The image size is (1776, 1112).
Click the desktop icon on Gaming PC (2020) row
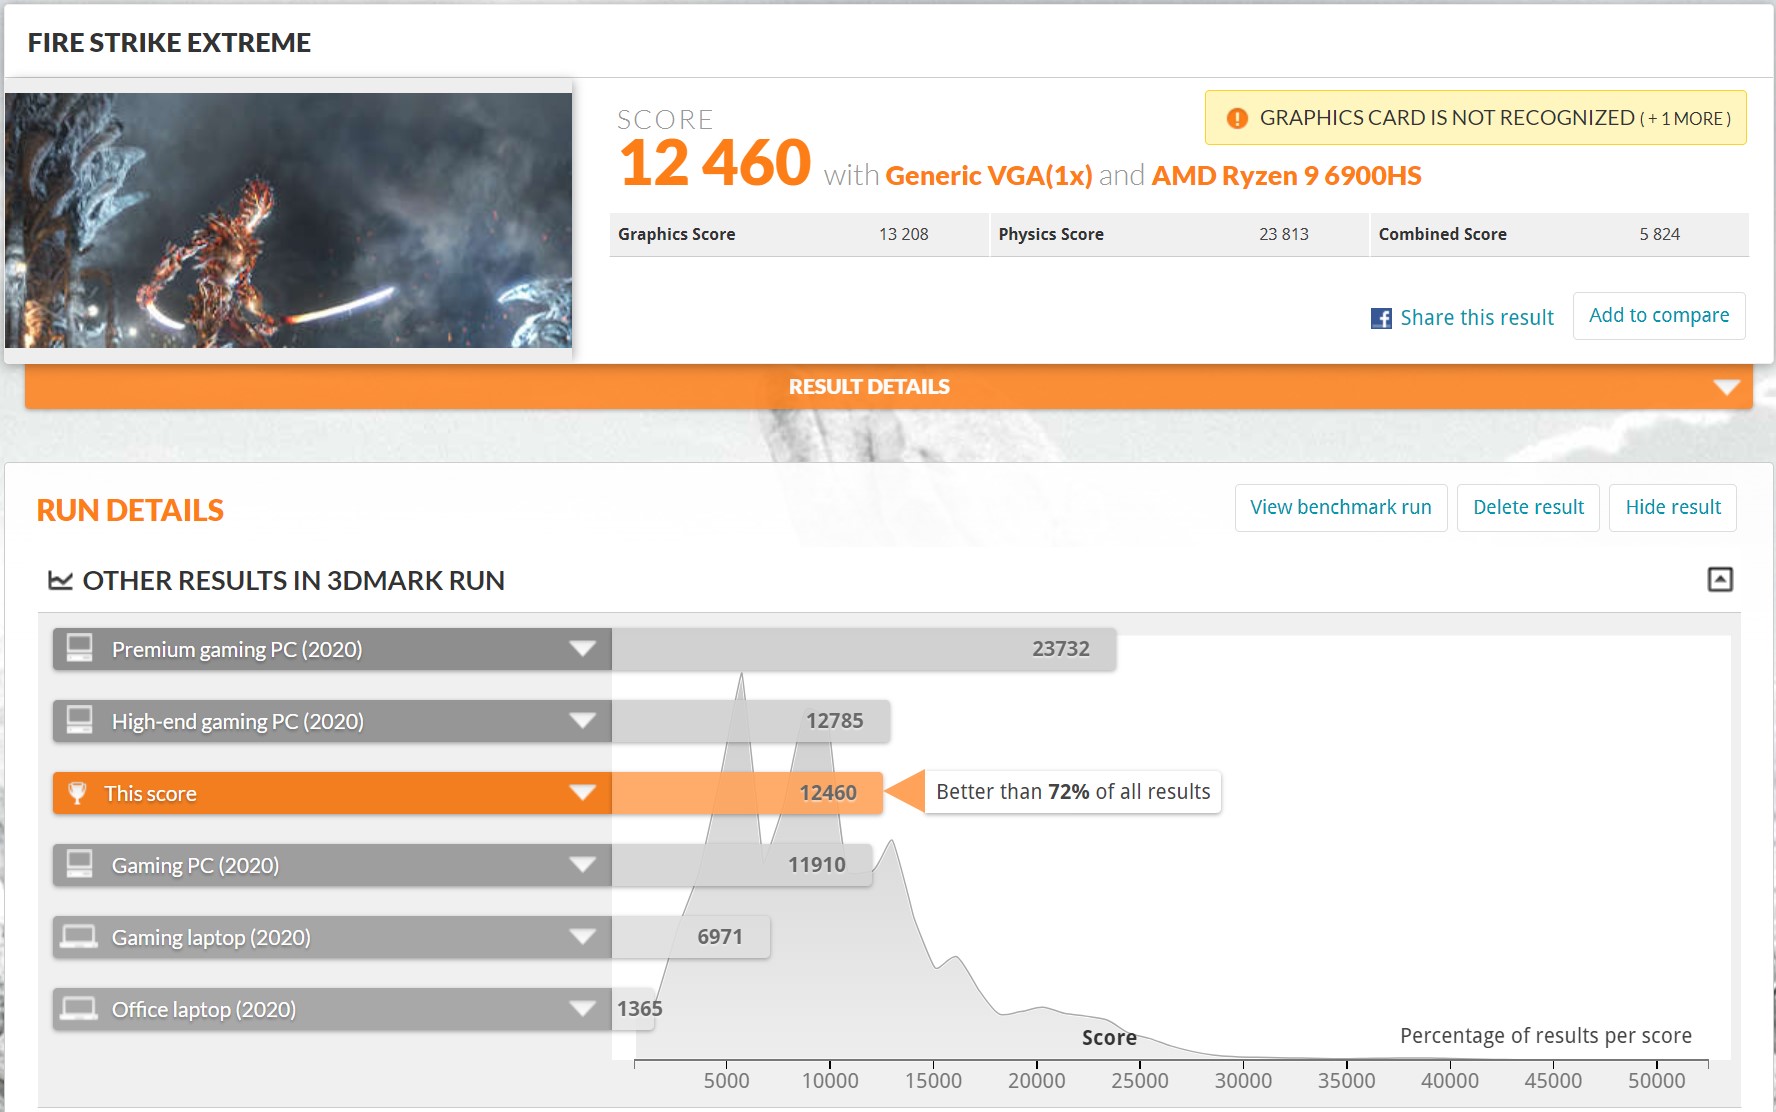(x=79, y=864)
